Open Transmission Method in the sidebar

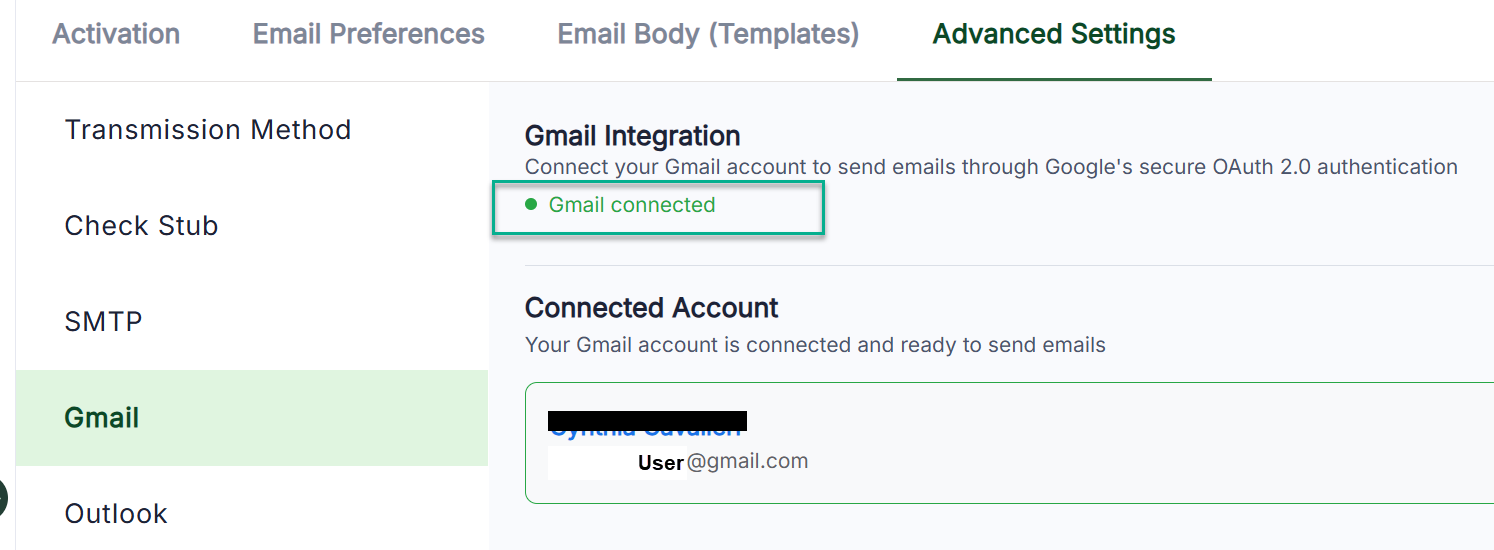208,130
